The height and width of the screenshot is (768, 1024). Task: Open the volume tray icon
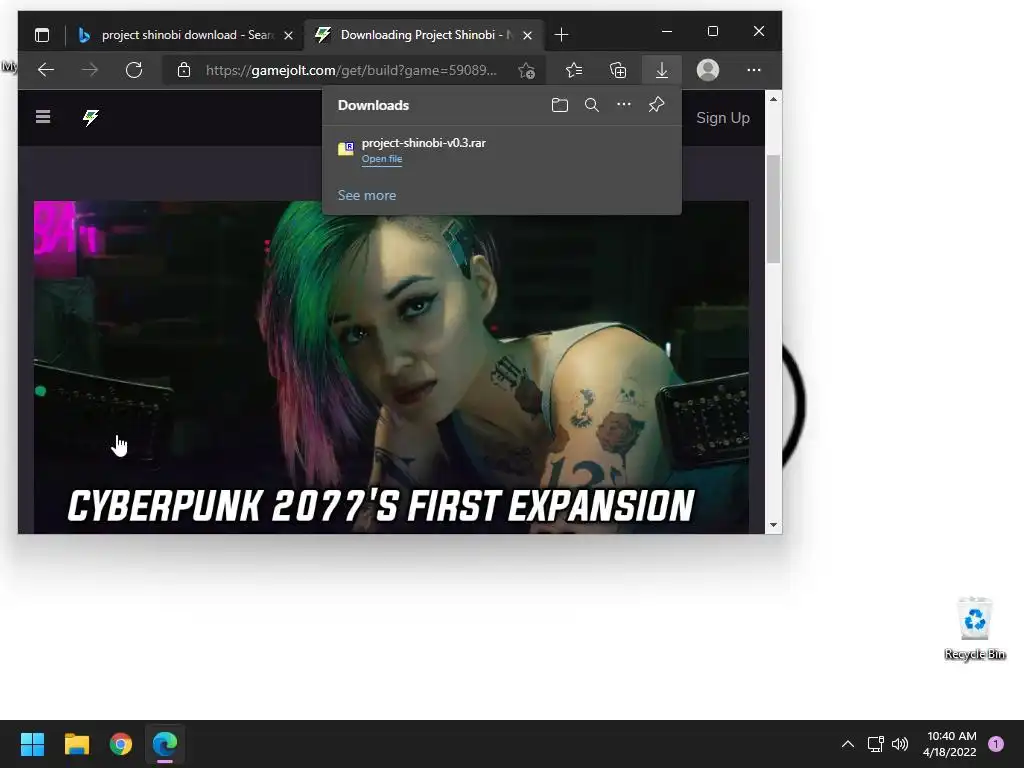[x=900, y=744]
